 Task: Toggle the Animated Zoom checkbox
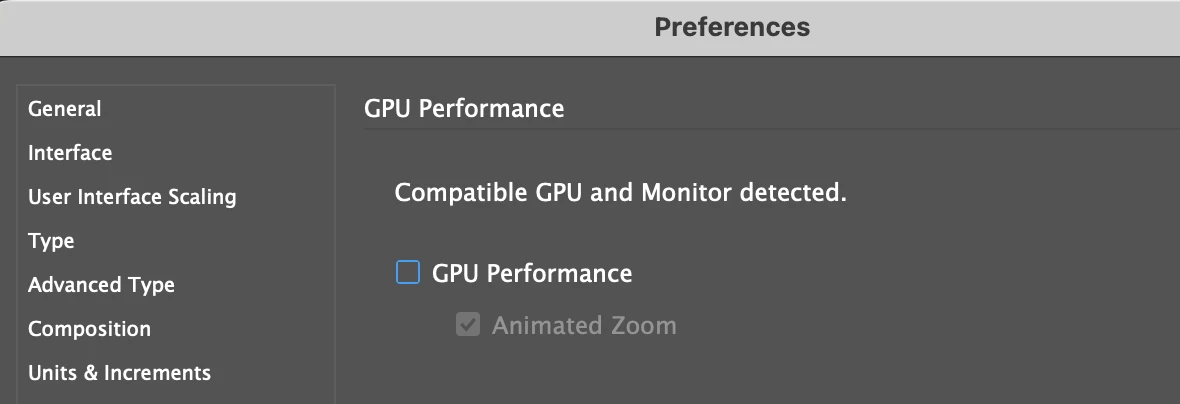pyautogui.click(x=467, y=325)
